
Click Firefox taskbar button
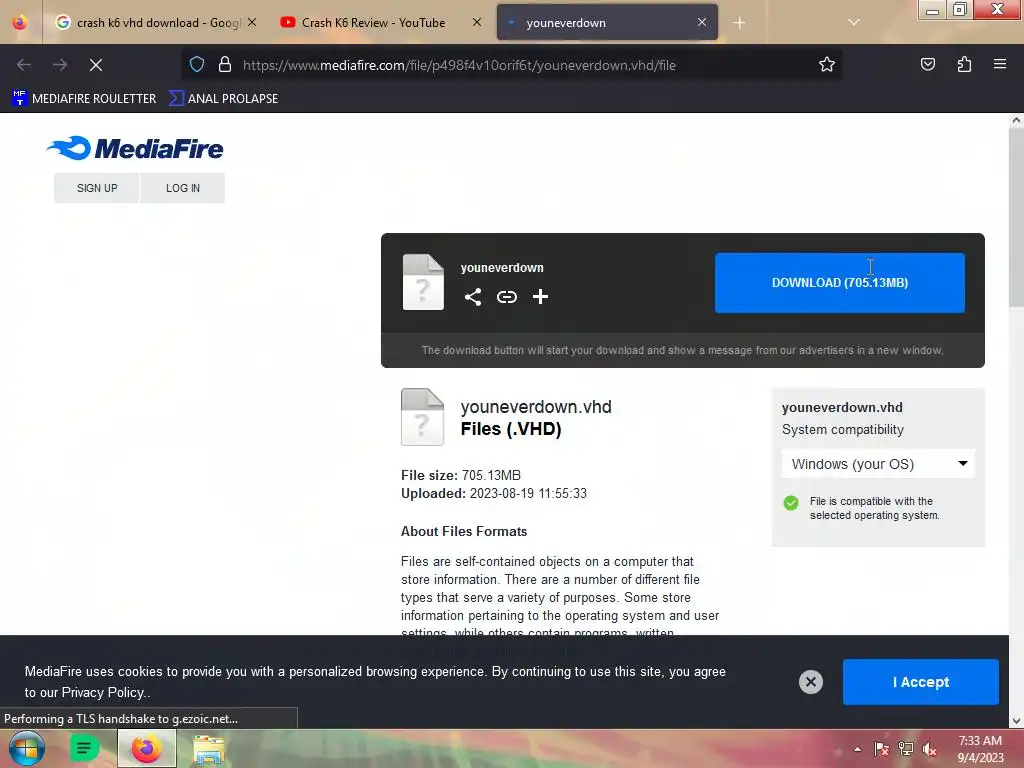pos(147,748)
